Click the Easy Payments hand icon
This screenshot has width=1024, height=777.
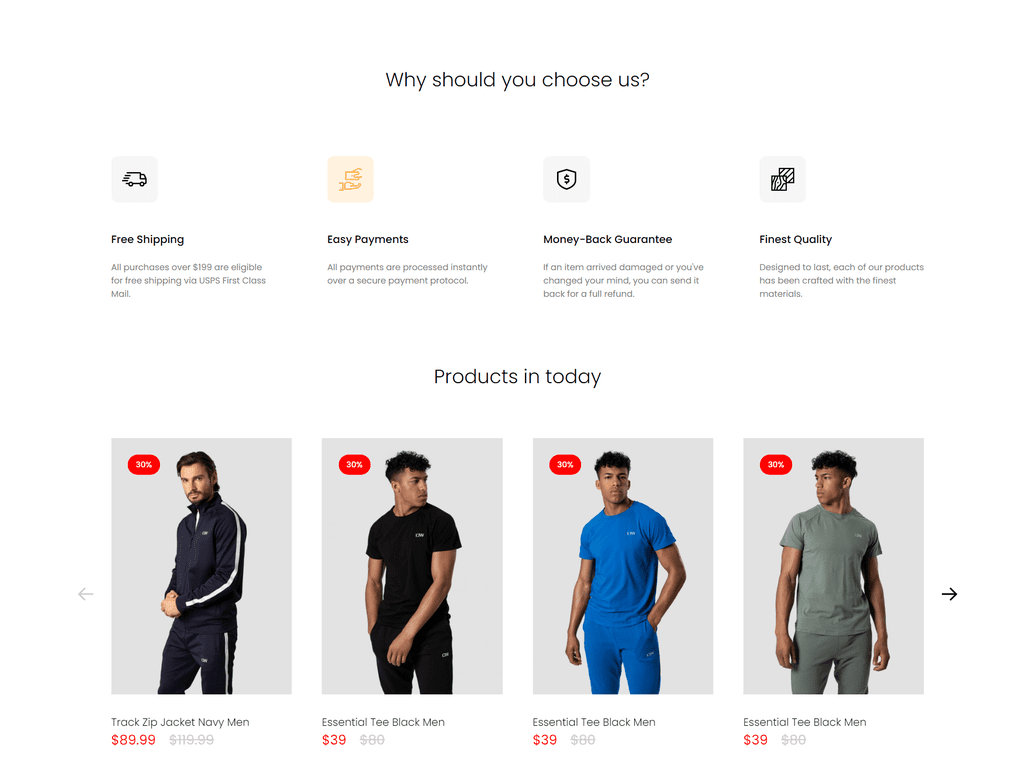(351, 179)
